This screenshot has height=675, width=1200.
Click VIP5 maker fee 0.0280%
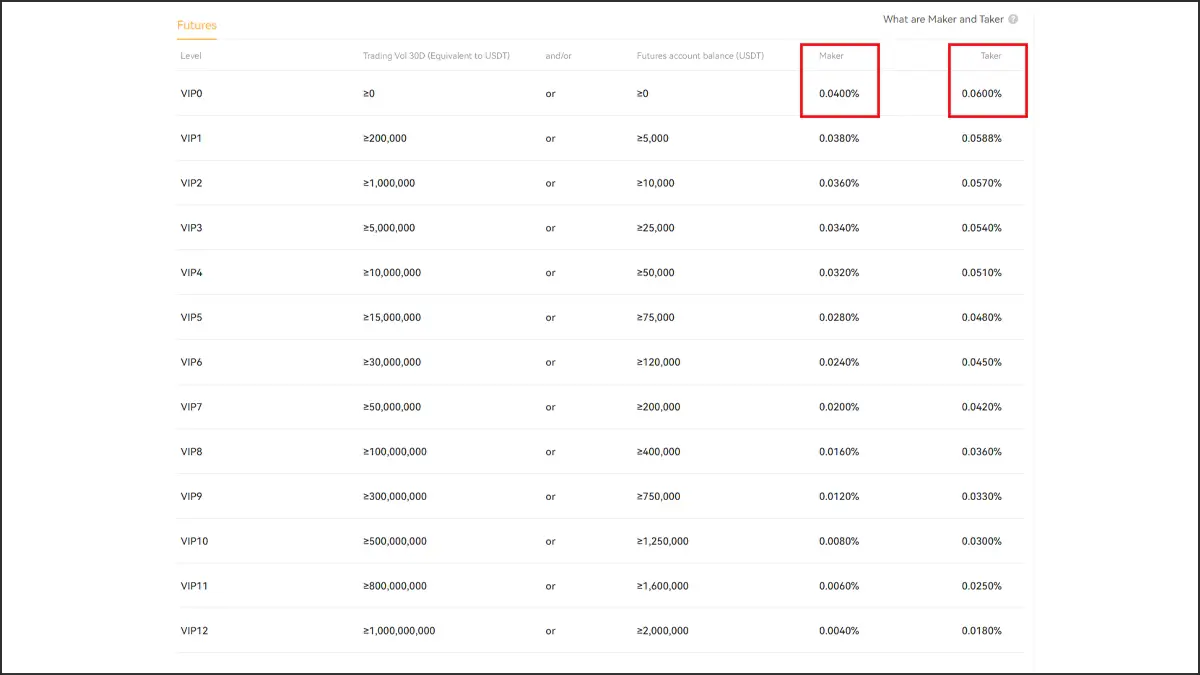point(839,318)
